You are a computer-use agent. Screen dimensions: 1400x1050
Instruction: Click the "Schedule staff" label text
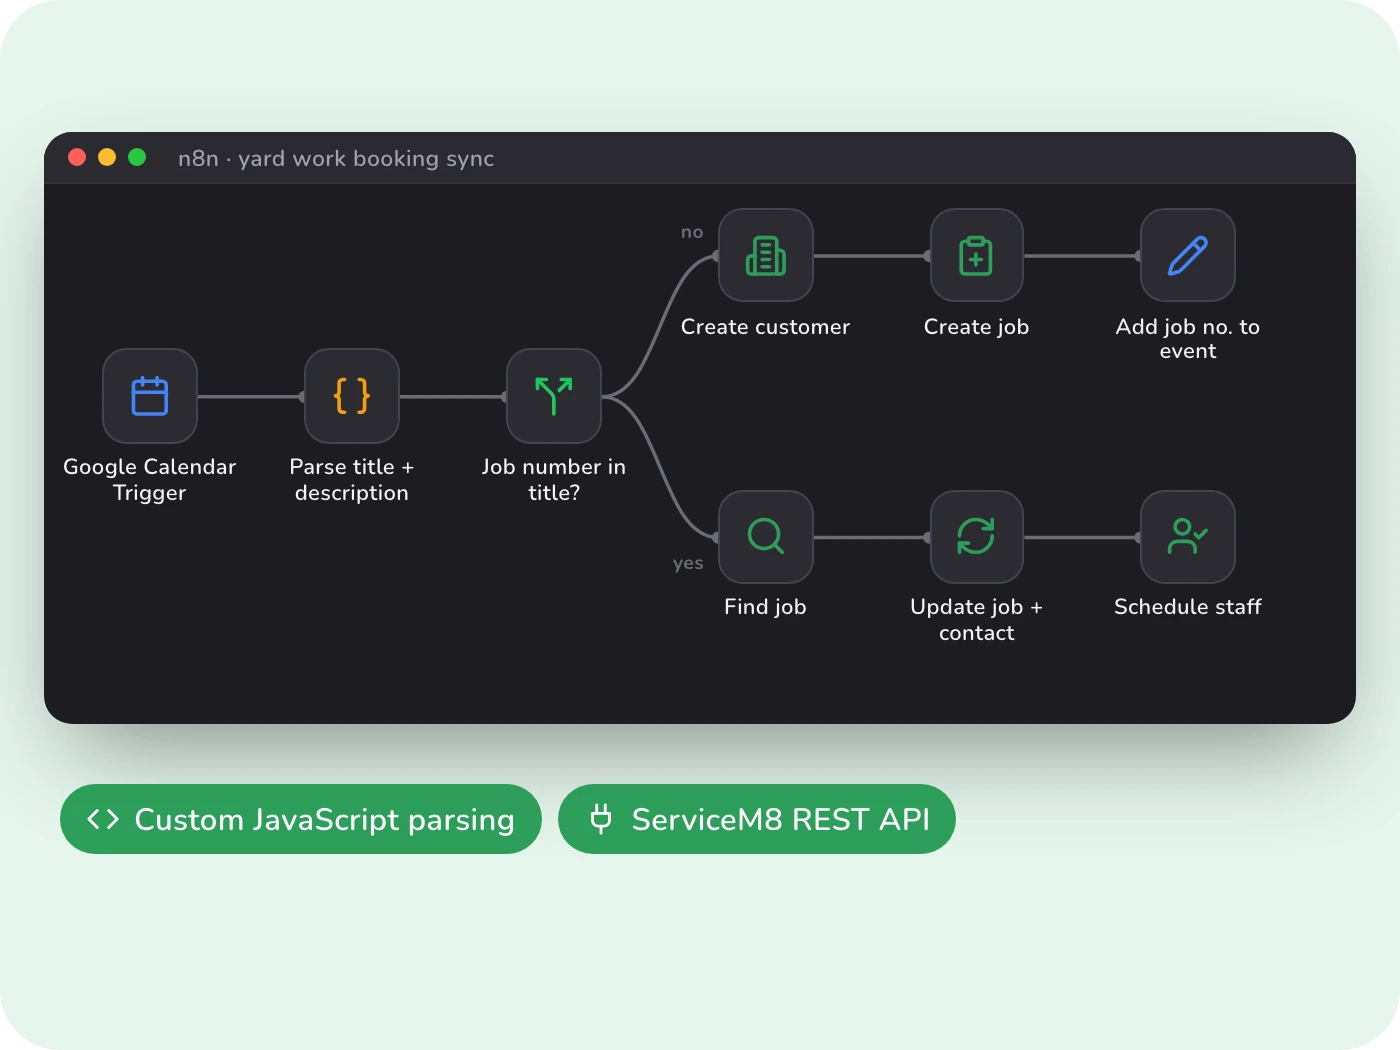(x=1188, y=607)
